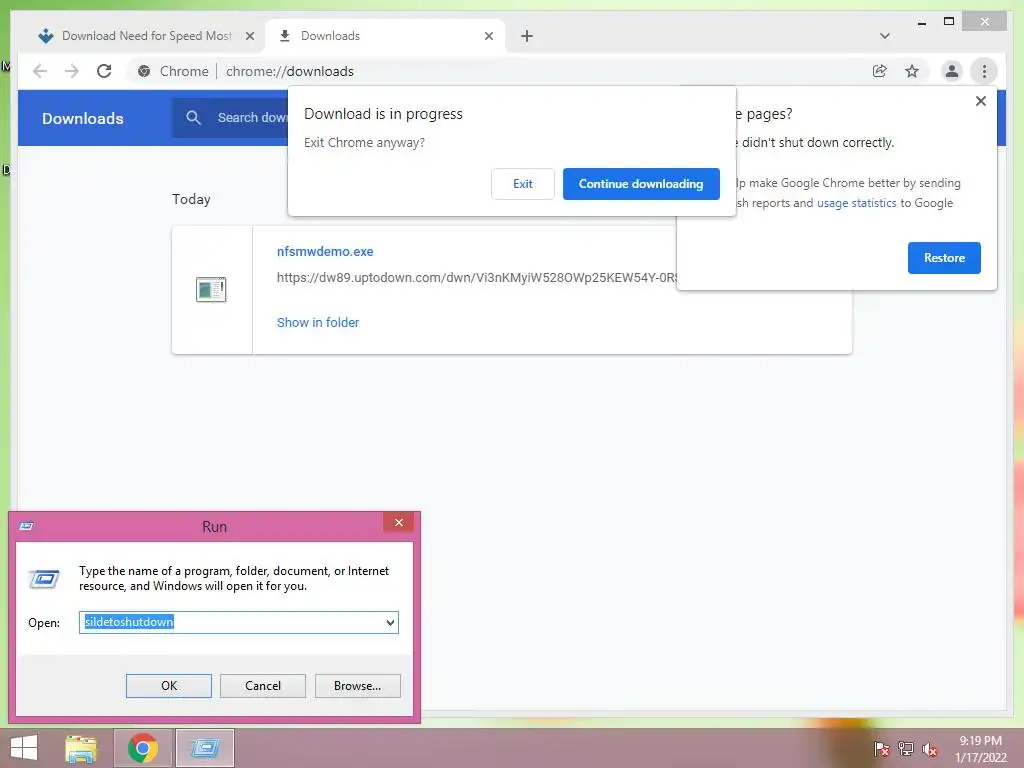Click Continue downloading button

(641, 184)
